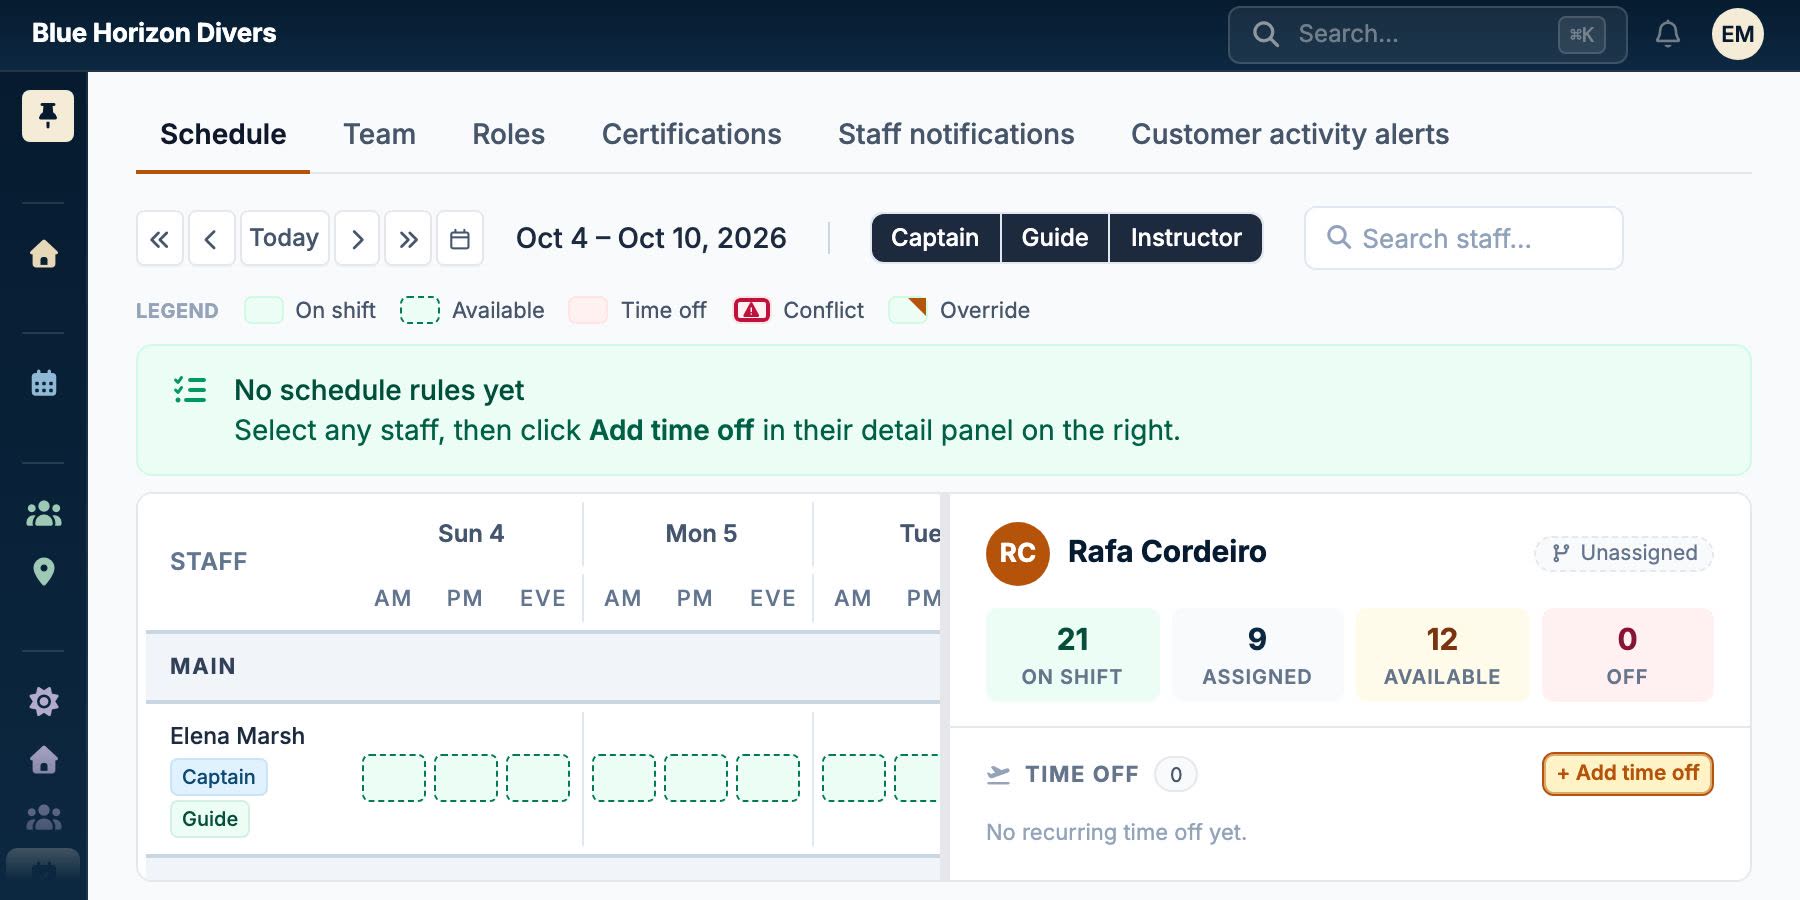Open the location pin icon in the sidebar
This screenshot has height=900, width=1800.
click(44, 572)
